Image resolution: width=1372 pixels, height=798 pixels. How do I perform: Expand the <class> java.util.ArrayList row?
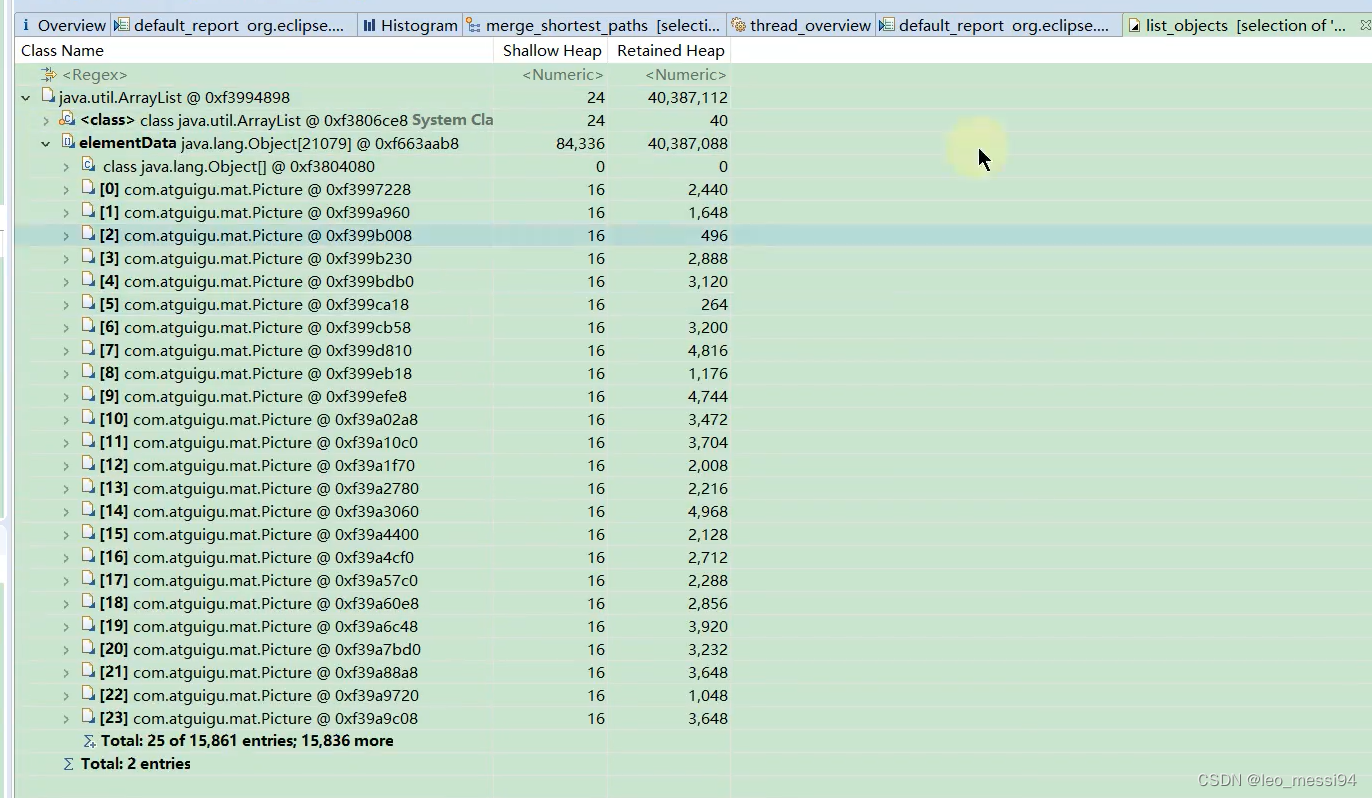pyautogui.click(x=46, y=121)
